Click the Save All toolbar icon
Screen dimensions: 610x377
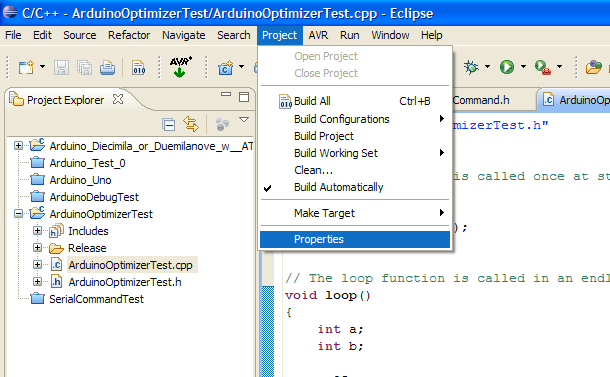point(84,67)
